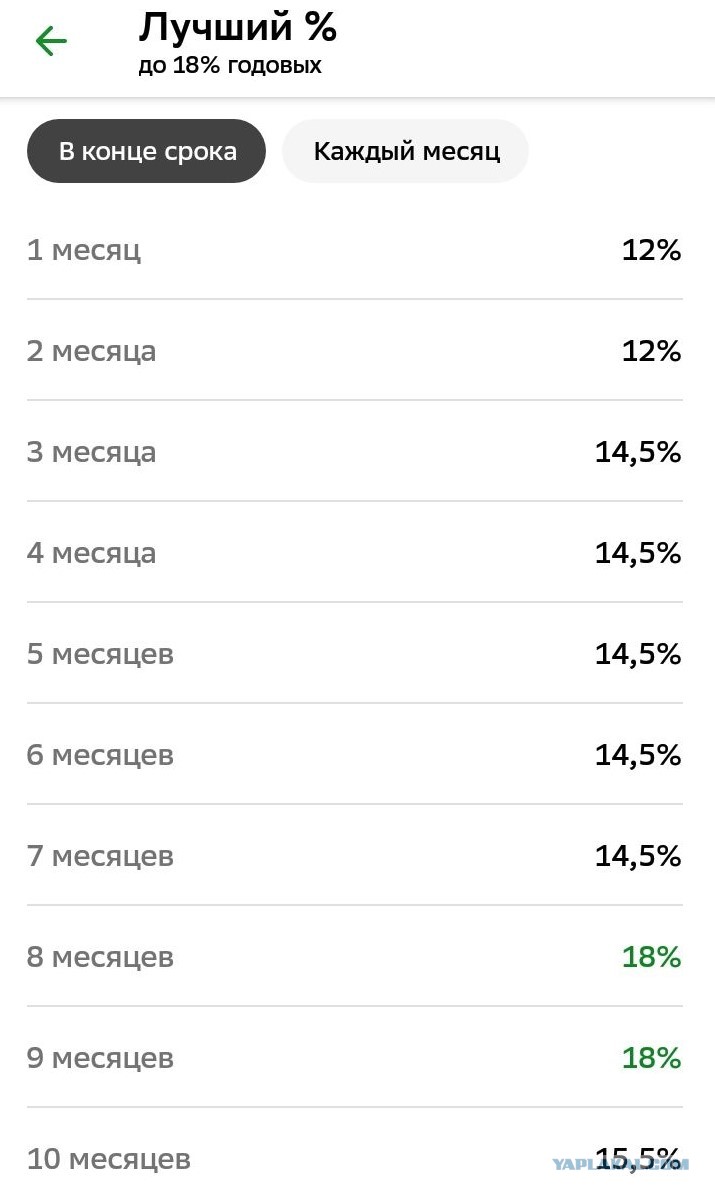
Task: Click the 'до 18% годовых' subtitle
Action: (x=230, y=65)
